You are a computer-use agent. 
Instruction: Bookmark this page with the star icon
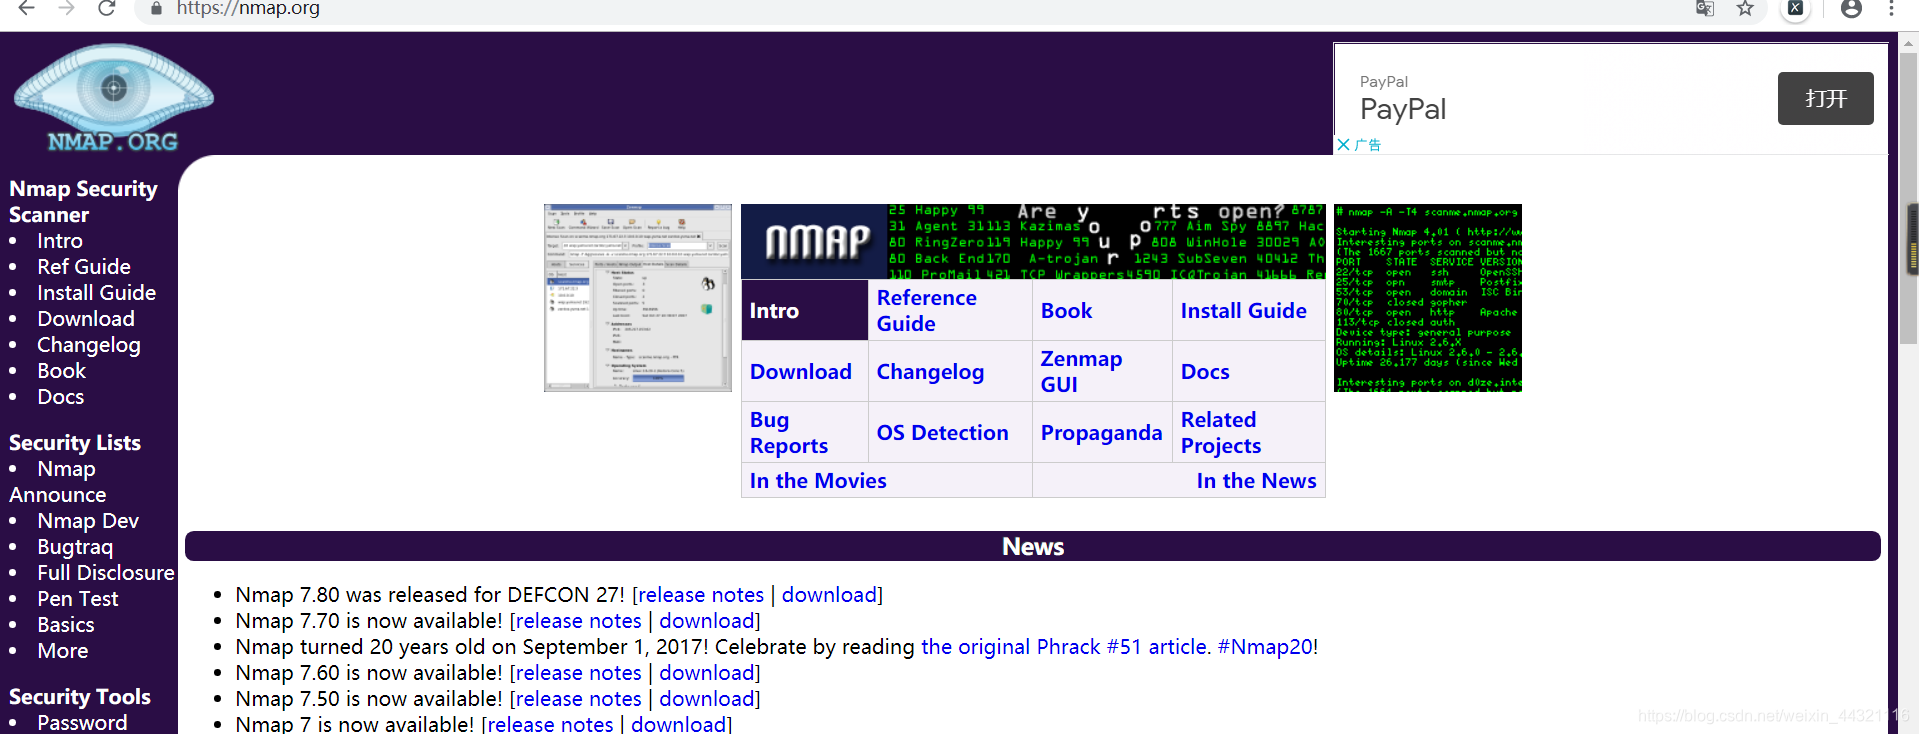[x=1745, y=8]
